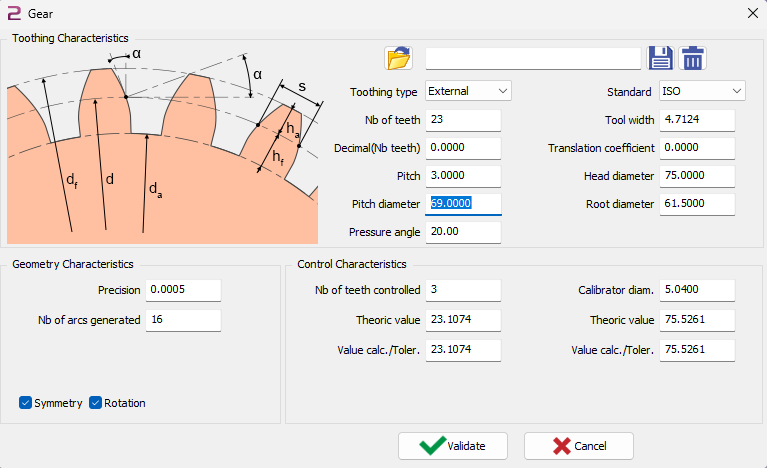Click the Cancel button
767x468 pixels.
579,446
